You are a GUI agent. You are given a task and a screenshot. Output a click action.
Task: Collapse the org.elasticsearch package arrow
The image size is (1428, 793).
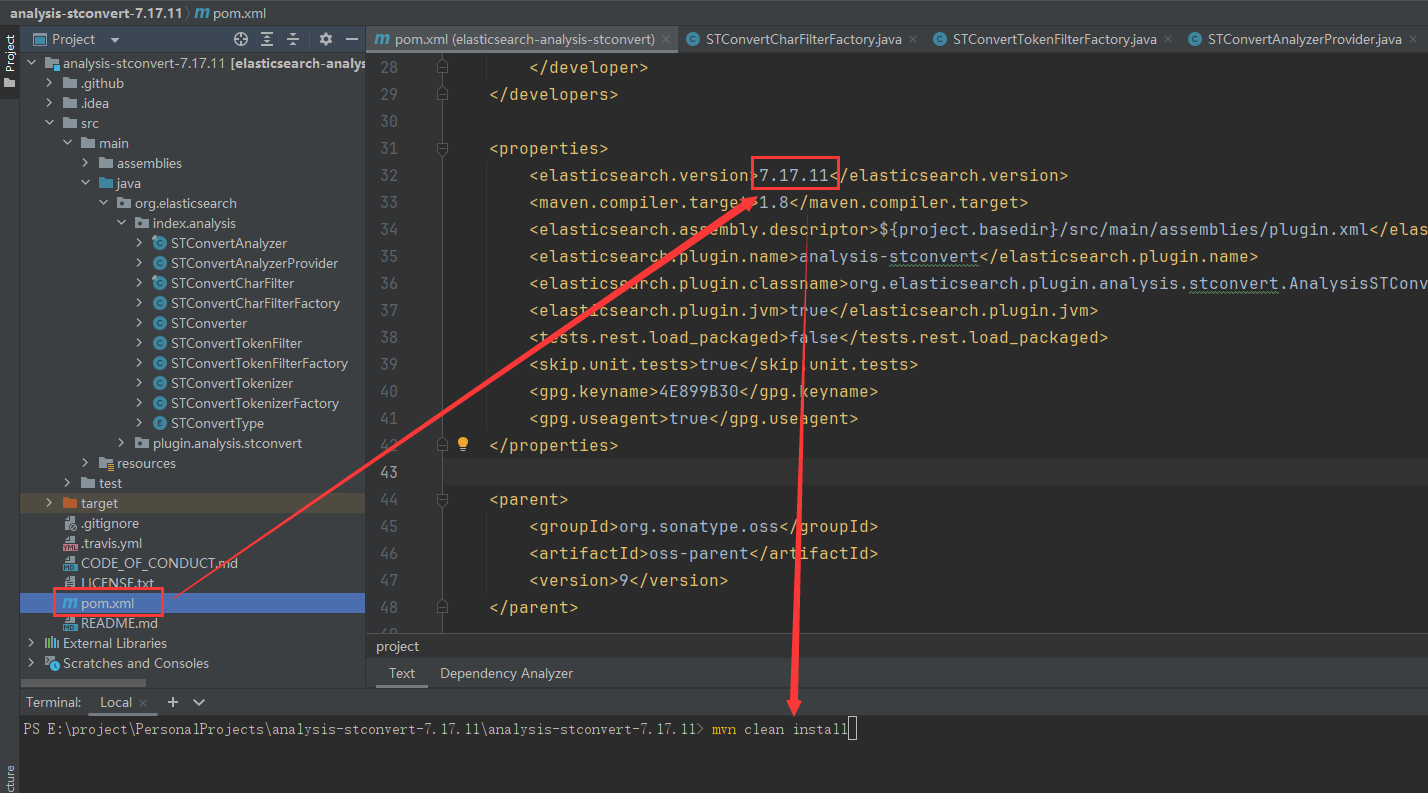[x=103, y=203]
